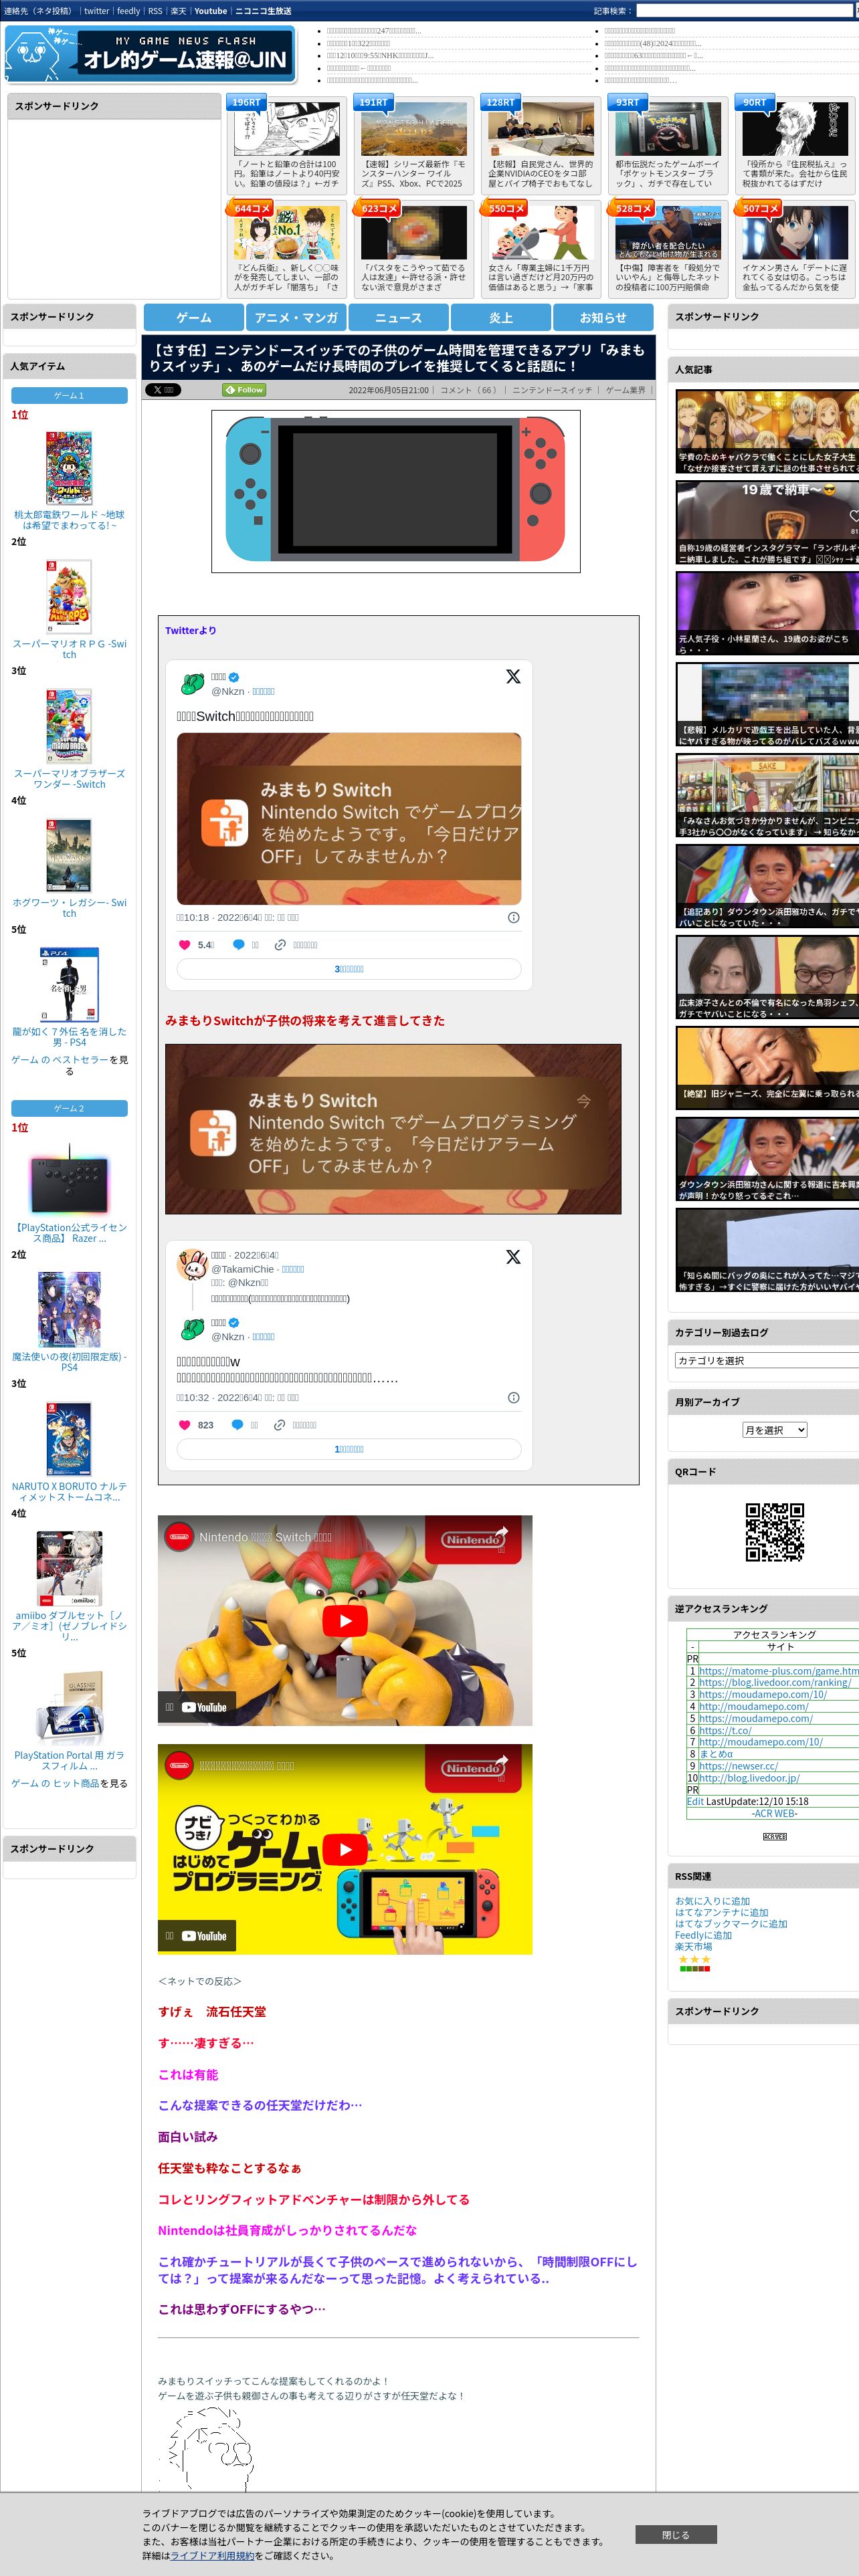This screenshot has width=859, height=2576.
Task: Click the newser.cc ranking link
Action: tap(738, 1766)
